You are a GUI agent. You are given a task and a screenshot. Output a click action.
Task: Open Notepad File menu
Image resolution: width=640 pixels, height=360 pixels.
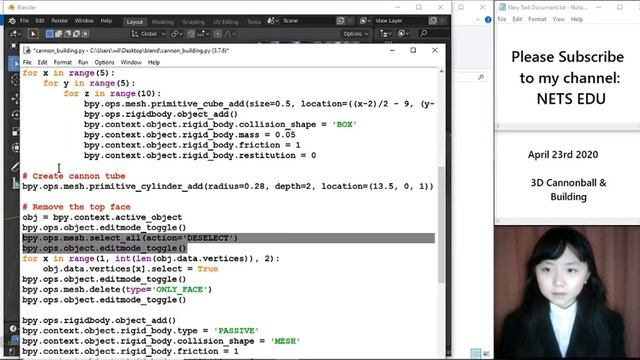pyautogui.click(x=502, y=19)
